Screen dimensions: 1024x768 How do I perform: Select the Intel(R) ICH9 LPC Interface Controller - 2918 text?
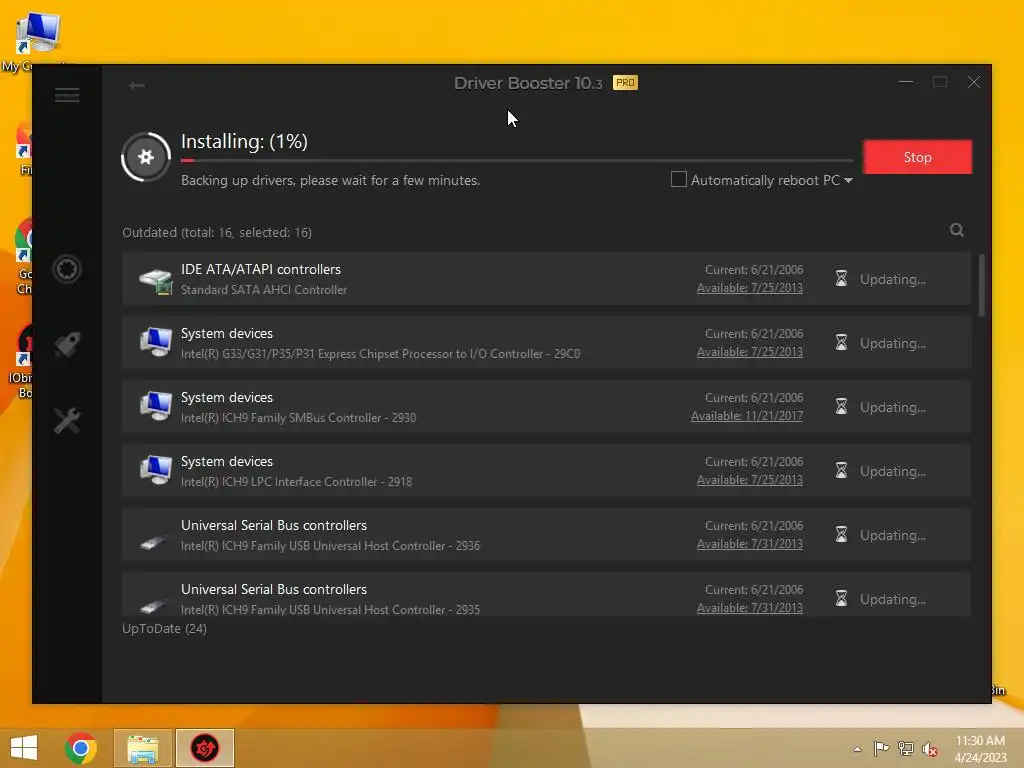(296, 482)
